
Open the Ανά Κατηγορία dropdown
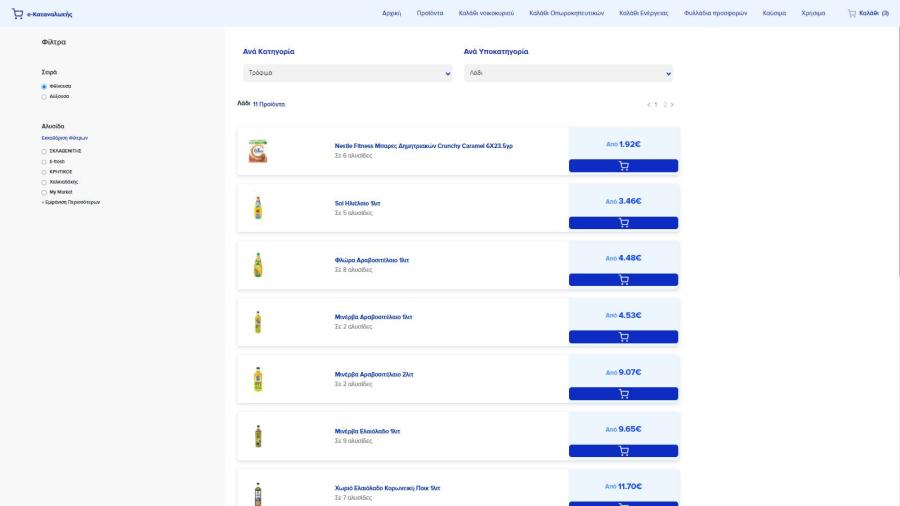[x=347, y=73]
